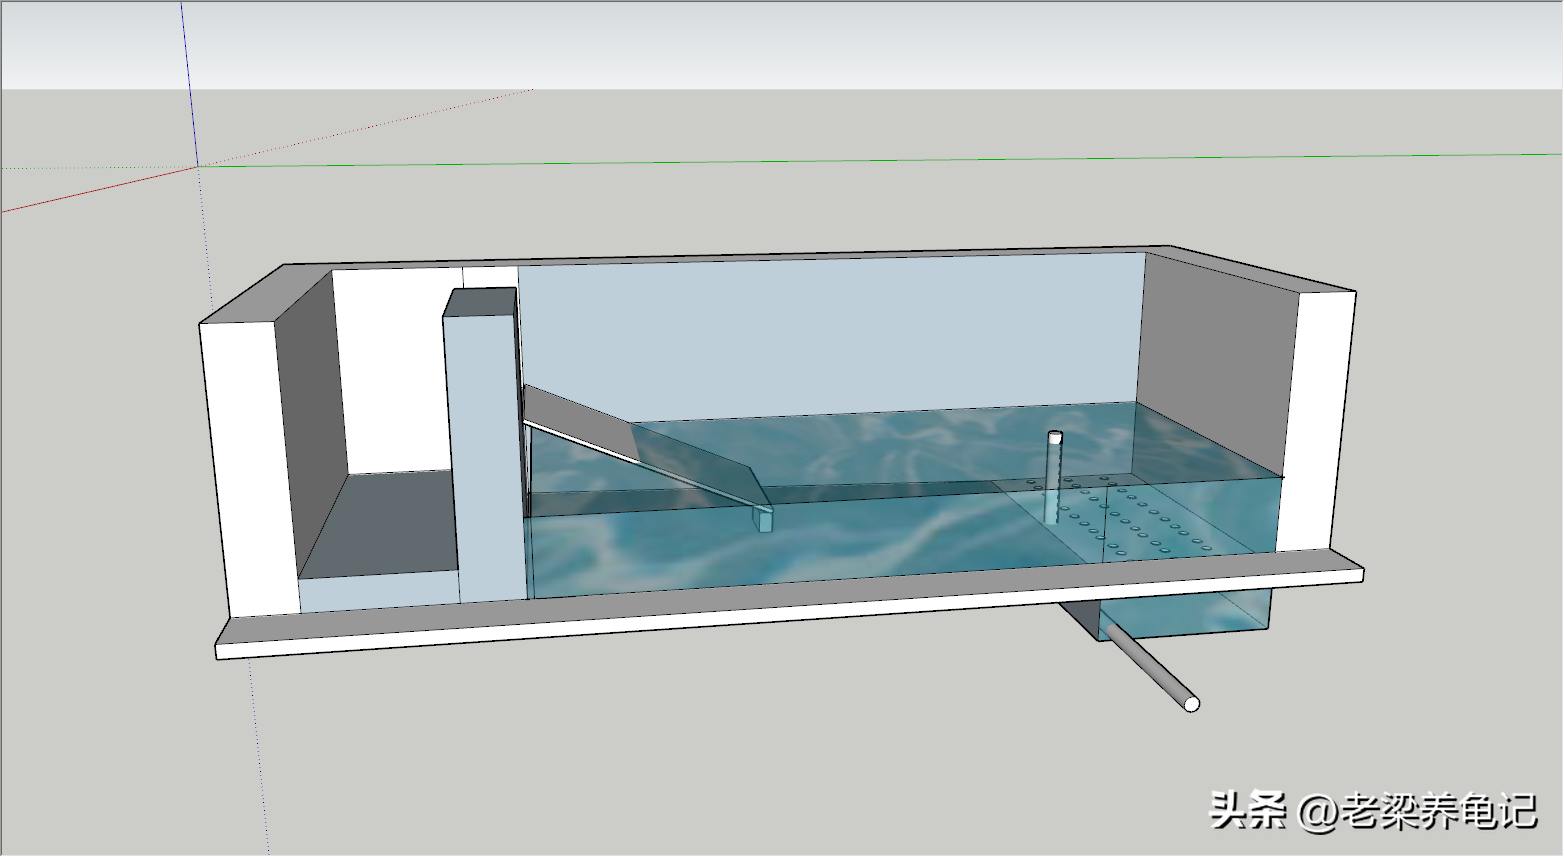Click the tall partition pillar beside the ramp
This screenshot has width=1564, height=857.
pos(485,444)
